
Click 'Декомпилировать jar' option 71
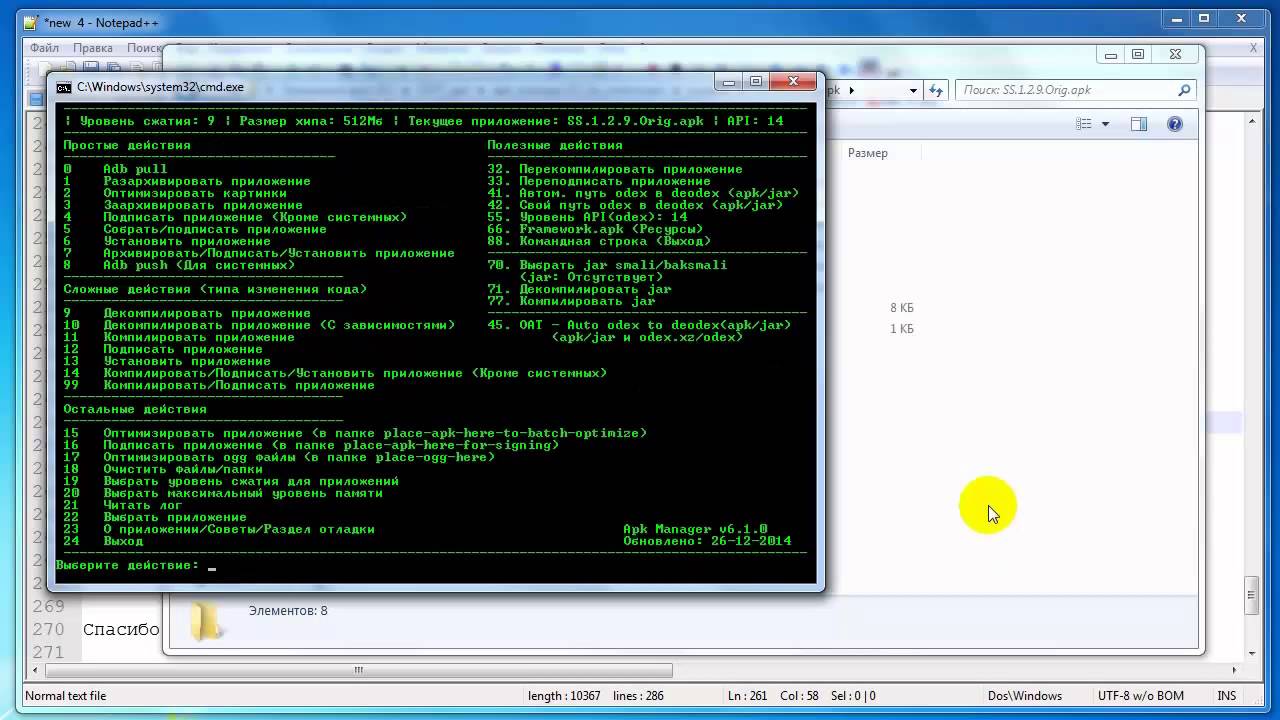595,289
